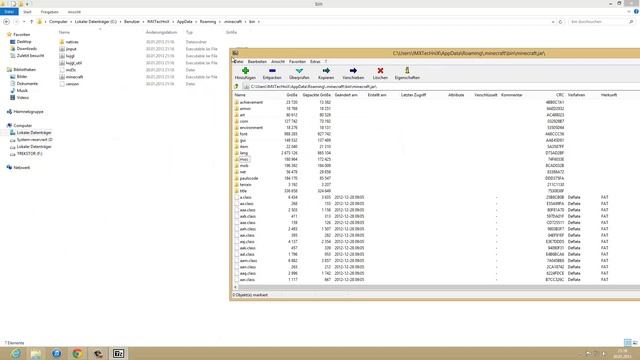This screenshot has height=360, width=640.
Task: Sort 7-Zip list by CRC column
Action: tap(560, 95)
